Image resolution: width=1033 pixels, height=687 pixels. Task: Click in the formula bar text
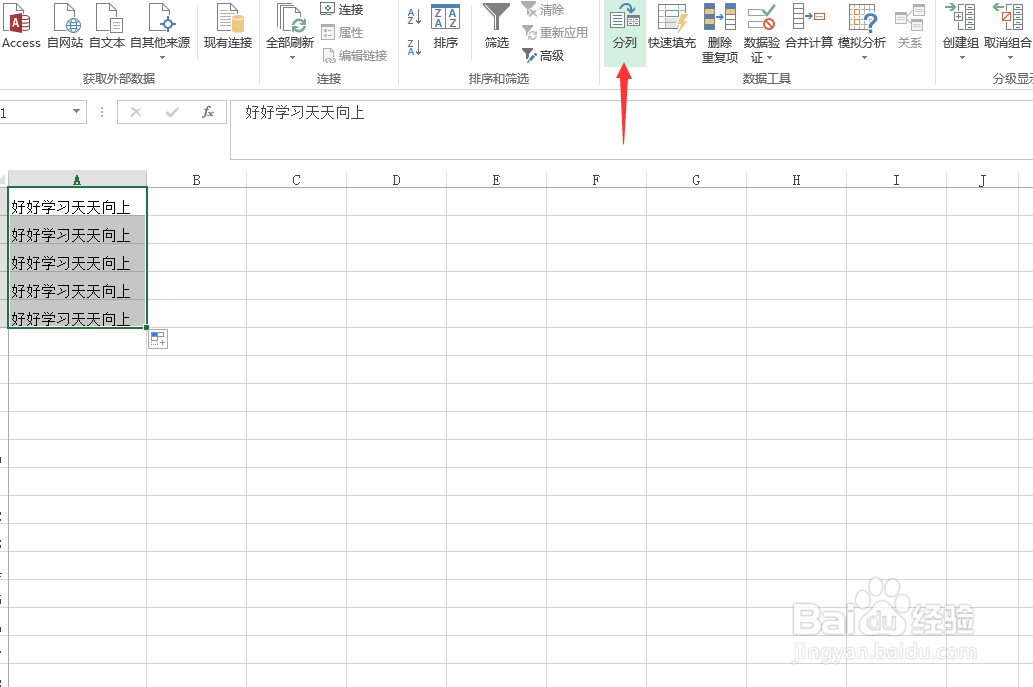(304, 113)
